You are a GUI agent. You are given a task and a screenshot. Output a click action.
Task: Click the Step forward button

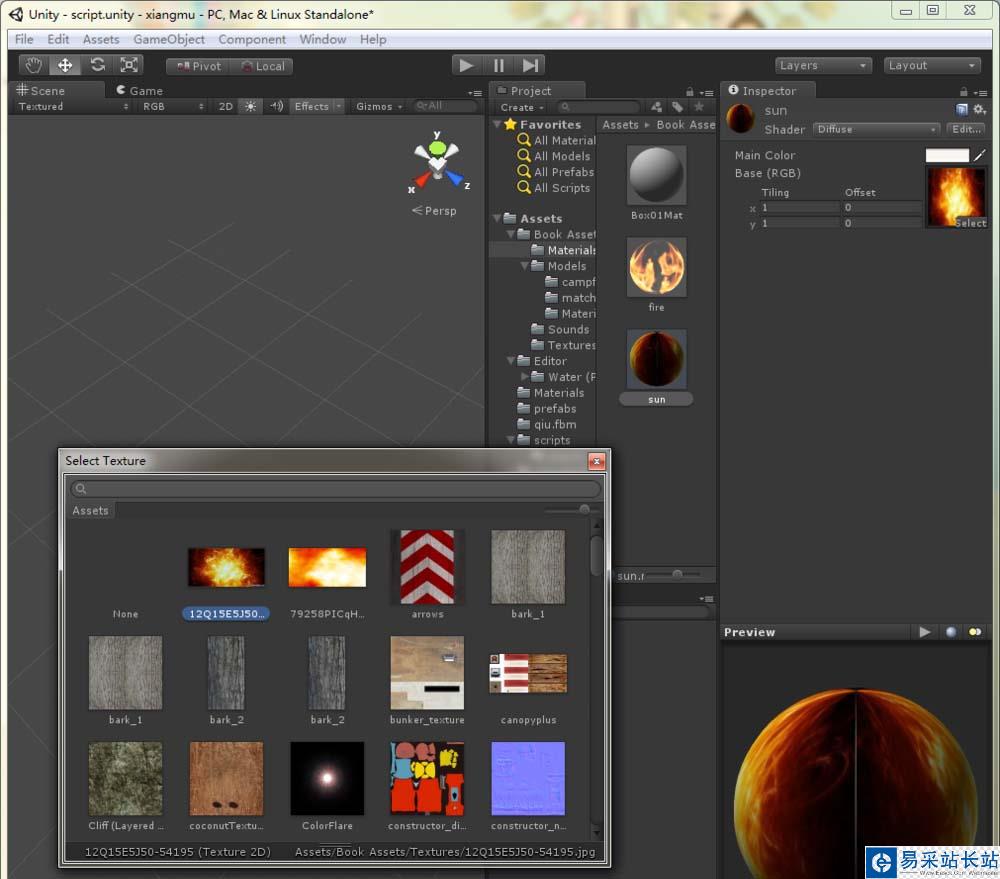coord(530,65)
